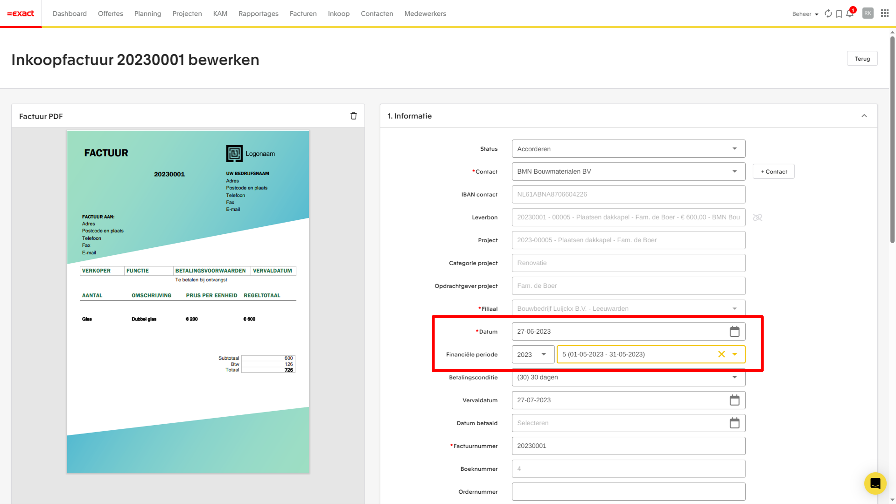The width and height of the screenshot is (896, 504).
Task: Open the Status dropdown
Action: (x=628, y=148)
